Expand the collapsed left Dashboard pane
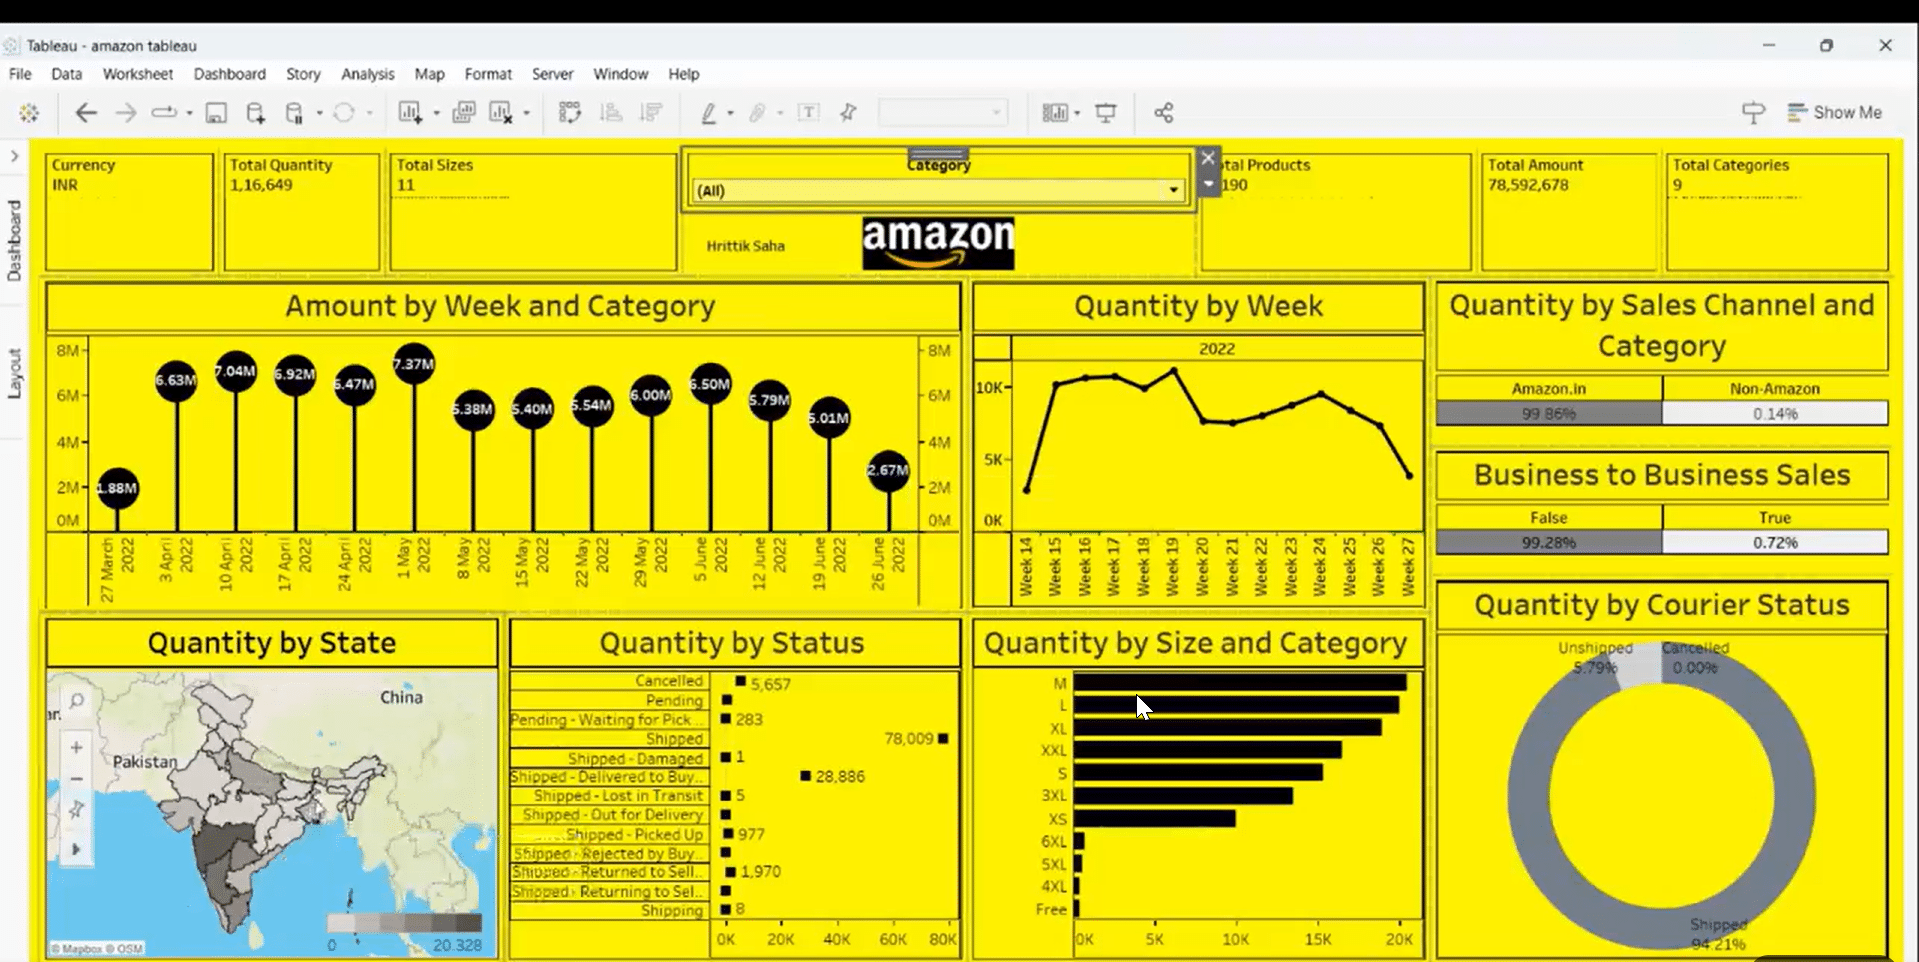 pos(14,156)
